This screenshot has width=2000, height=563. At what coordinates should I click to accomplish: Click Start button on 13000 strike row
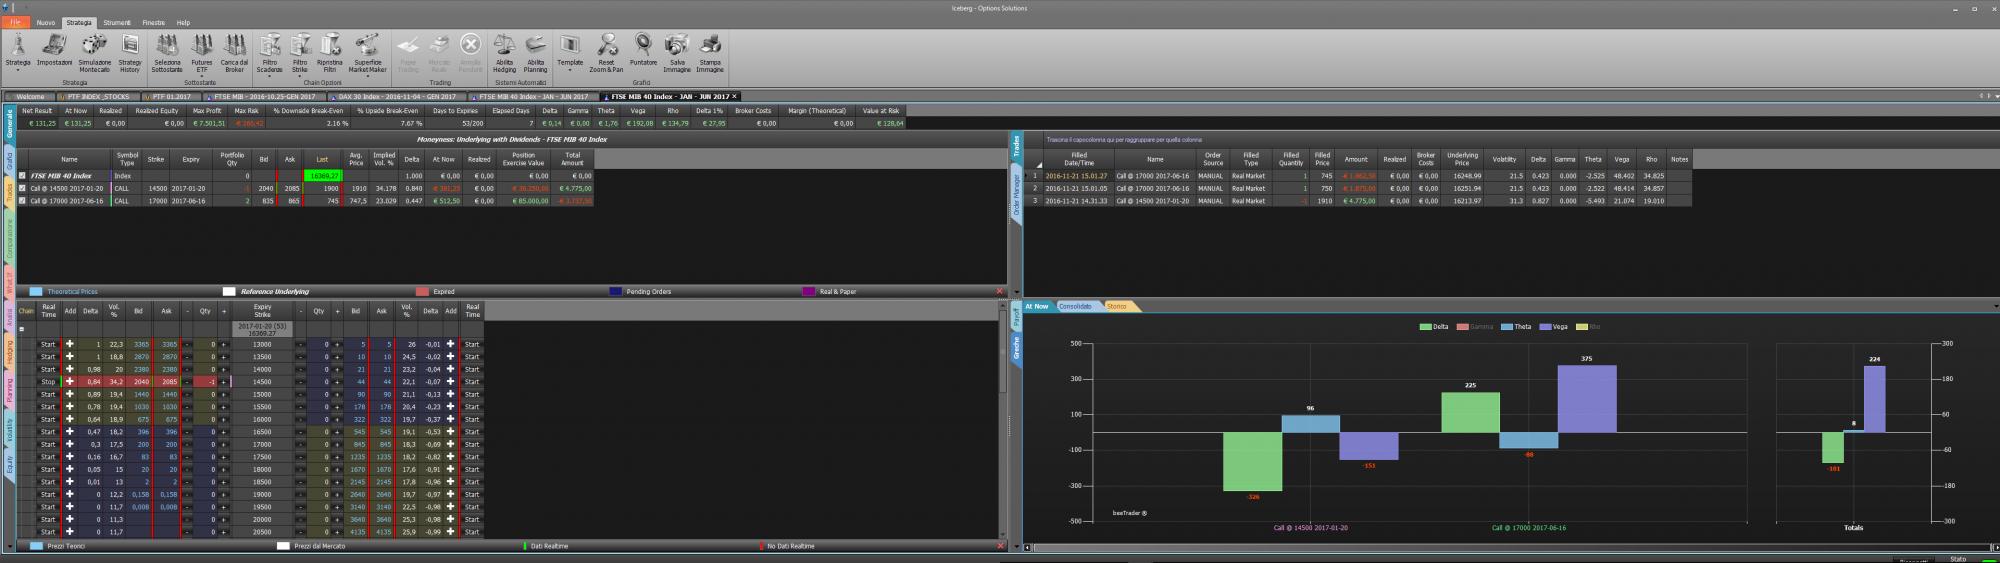tap(48, 344)
